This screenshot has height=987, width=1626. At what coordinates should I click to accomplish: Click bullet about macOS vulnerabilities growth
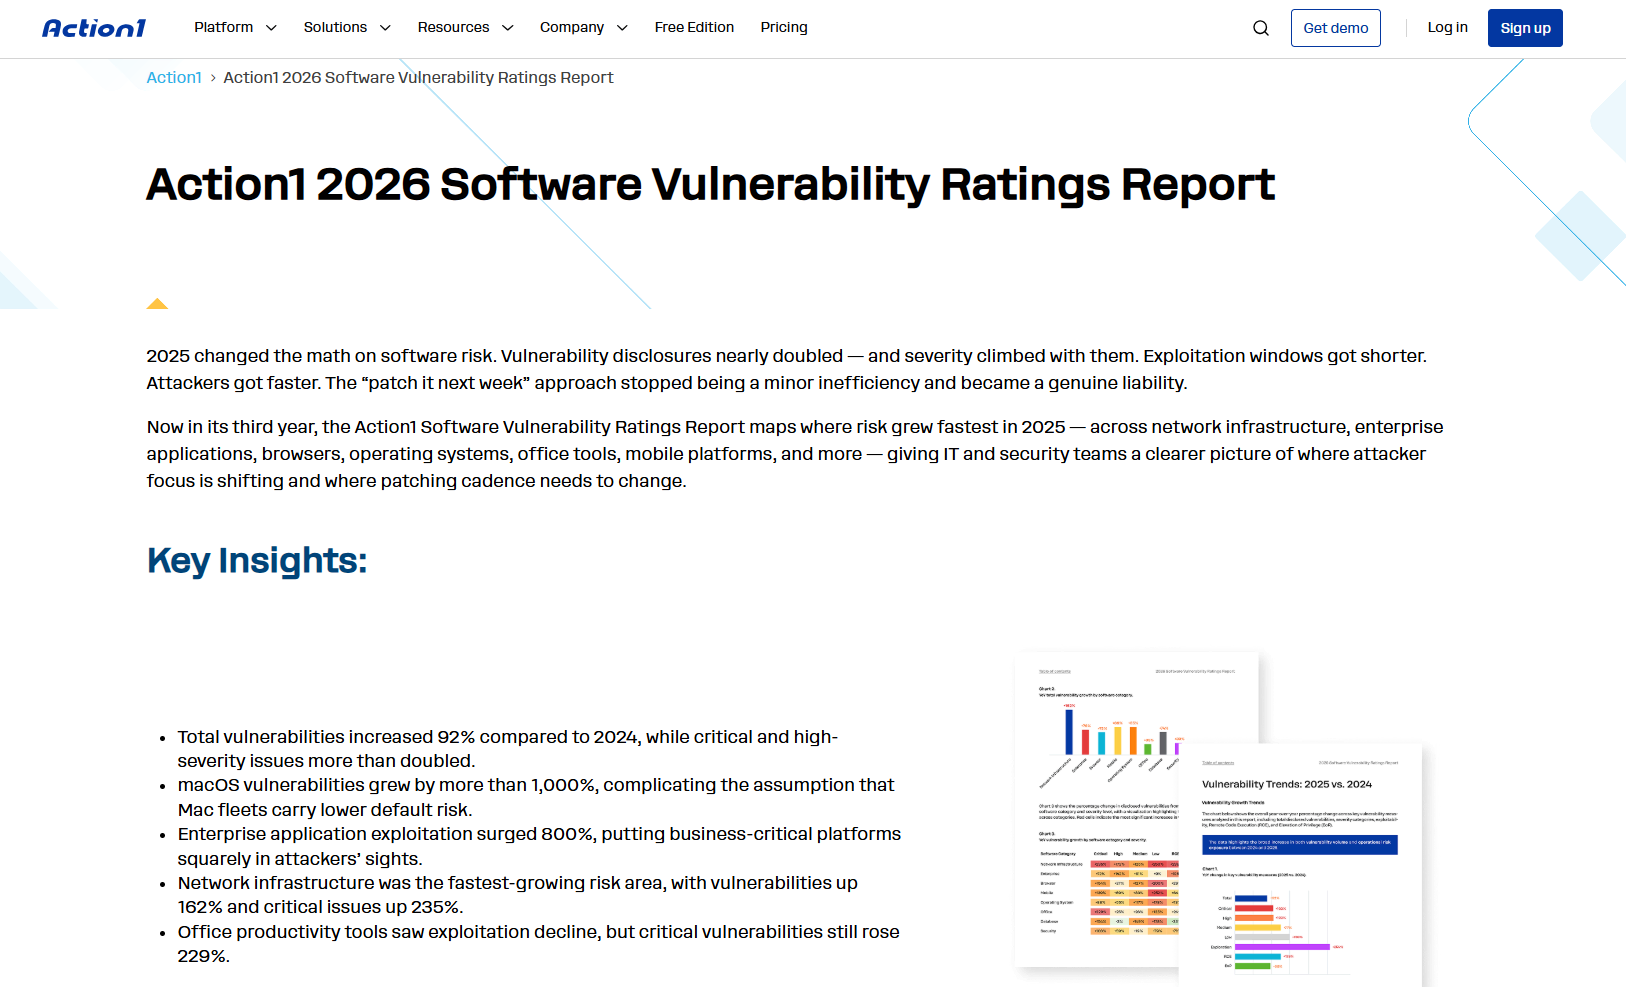point(536,798)
